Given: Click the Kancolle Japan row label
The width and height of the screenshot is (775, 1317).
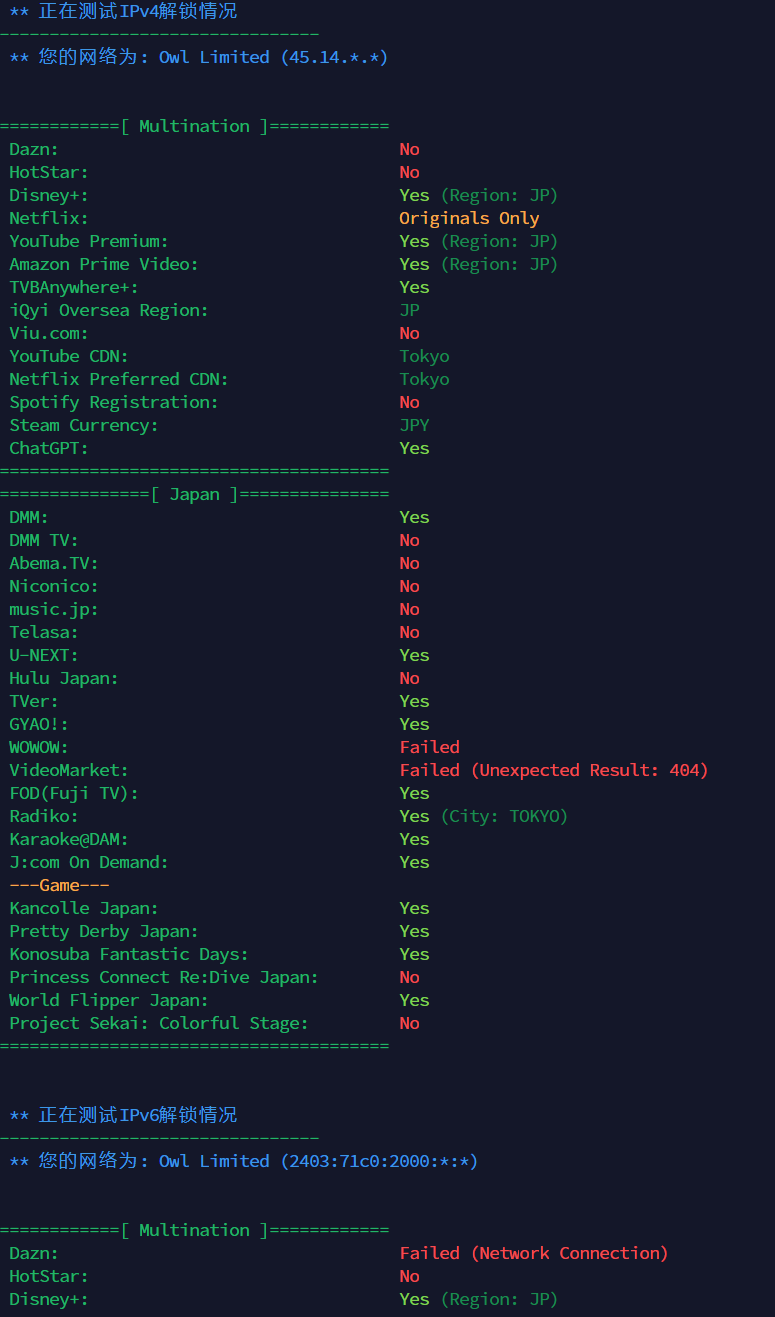Looking at the screenshot, I should pyautogui.click(x=84, y=908).
